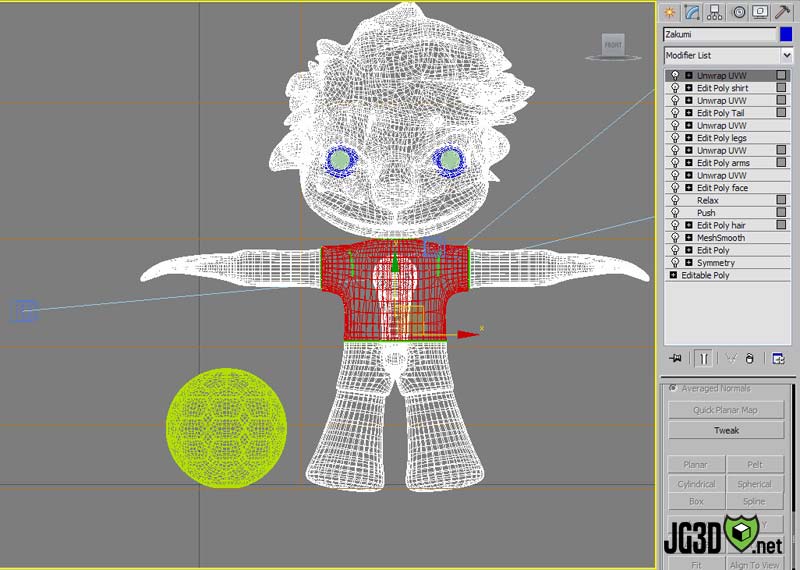800x570 pixels.
Task: Toggle lightbulb for Edit Poly Tail modifier
Action: pyautogui.click(x=676, y=113)
